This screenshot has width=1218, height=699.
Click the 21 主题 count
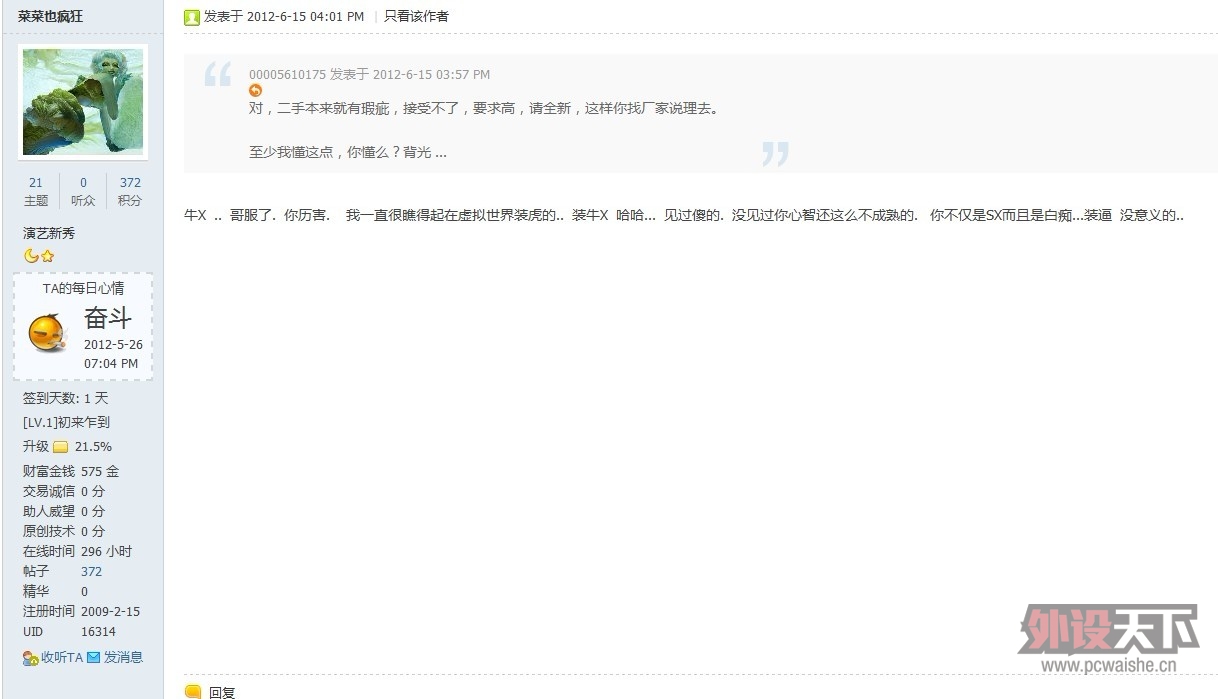(36, 191)
